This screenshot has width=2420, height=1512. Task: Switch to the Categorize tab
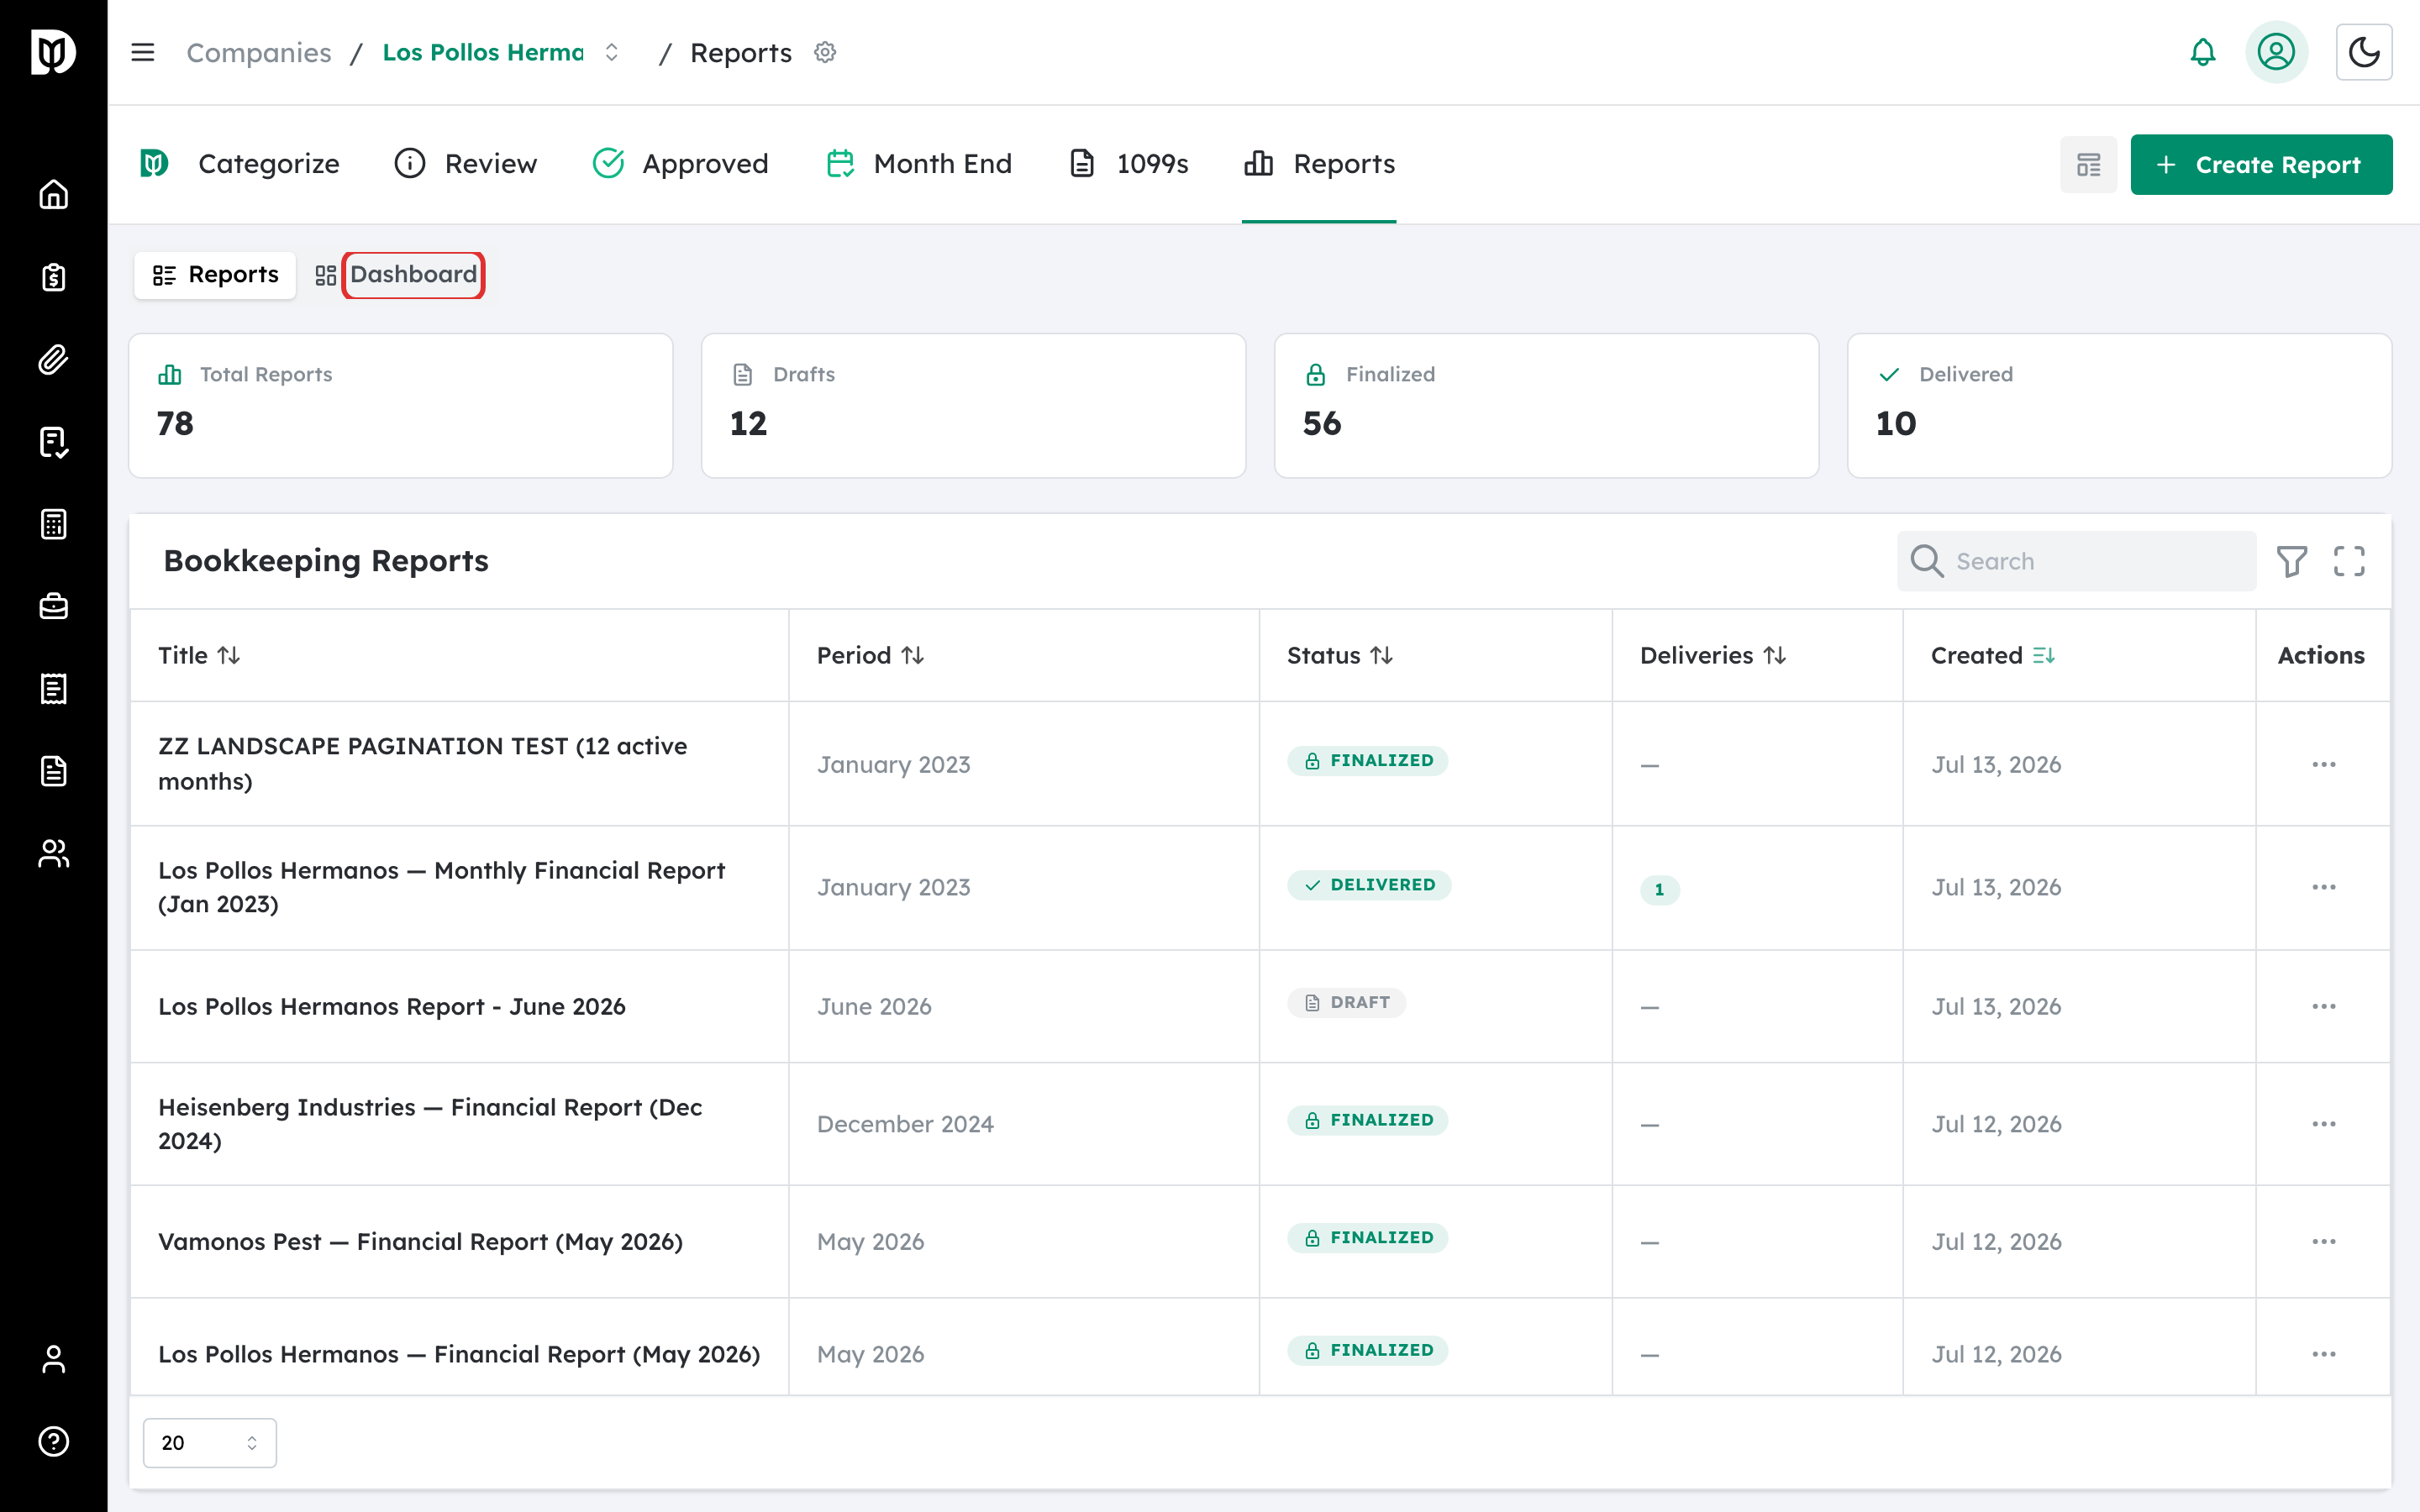[240, 164]
